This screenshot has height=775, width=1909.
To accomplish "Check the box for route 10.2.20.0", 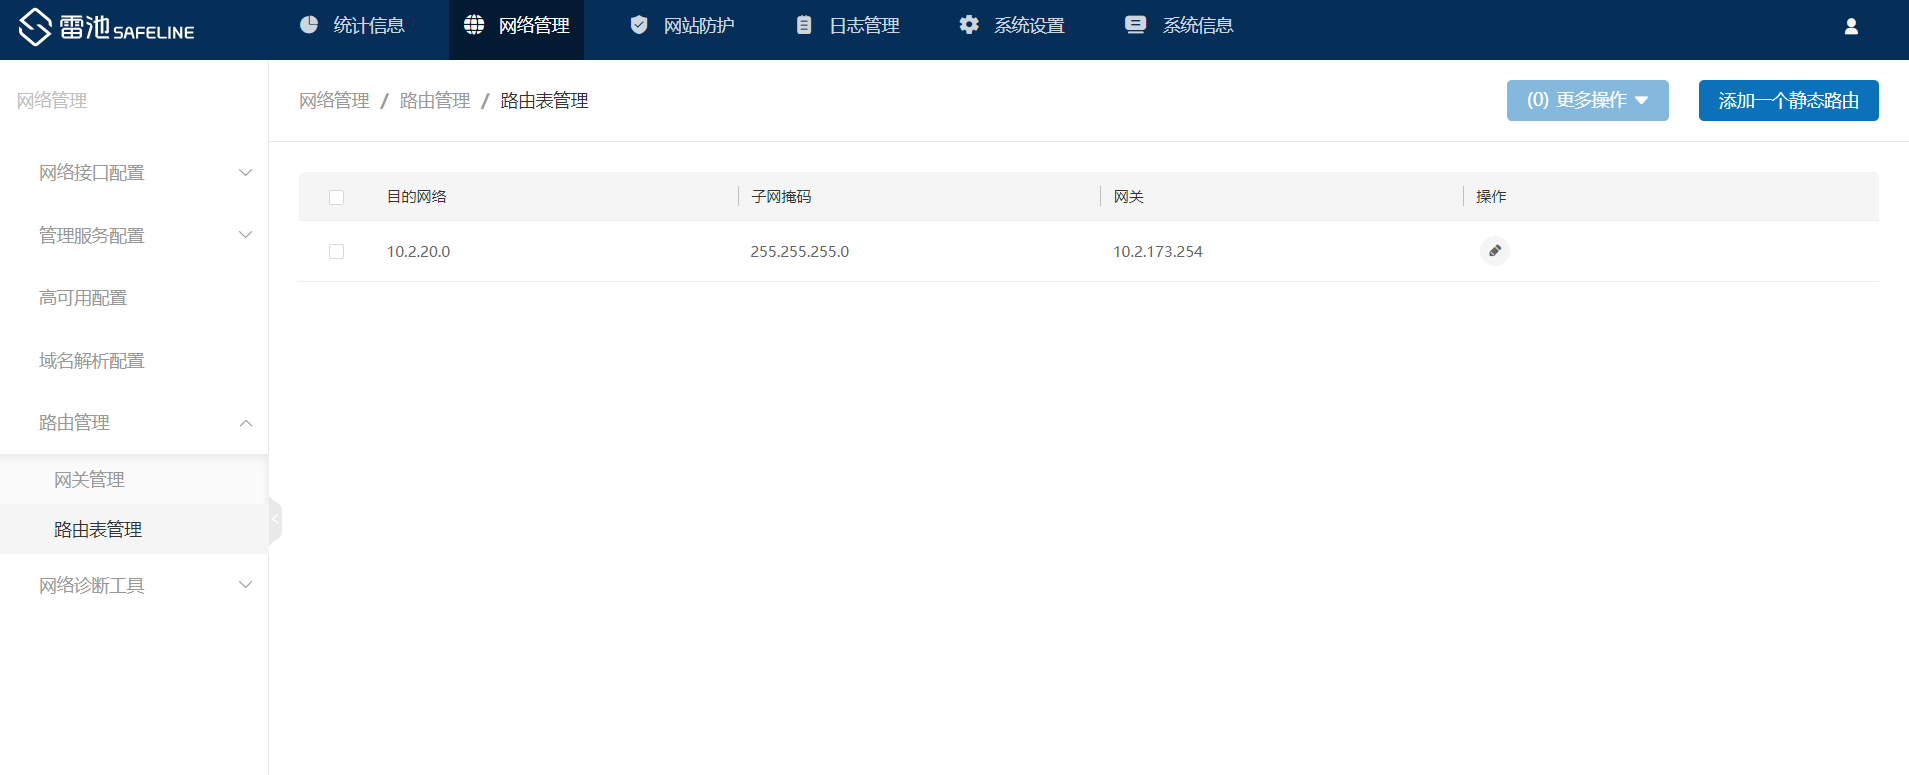I will click(336, 252).
